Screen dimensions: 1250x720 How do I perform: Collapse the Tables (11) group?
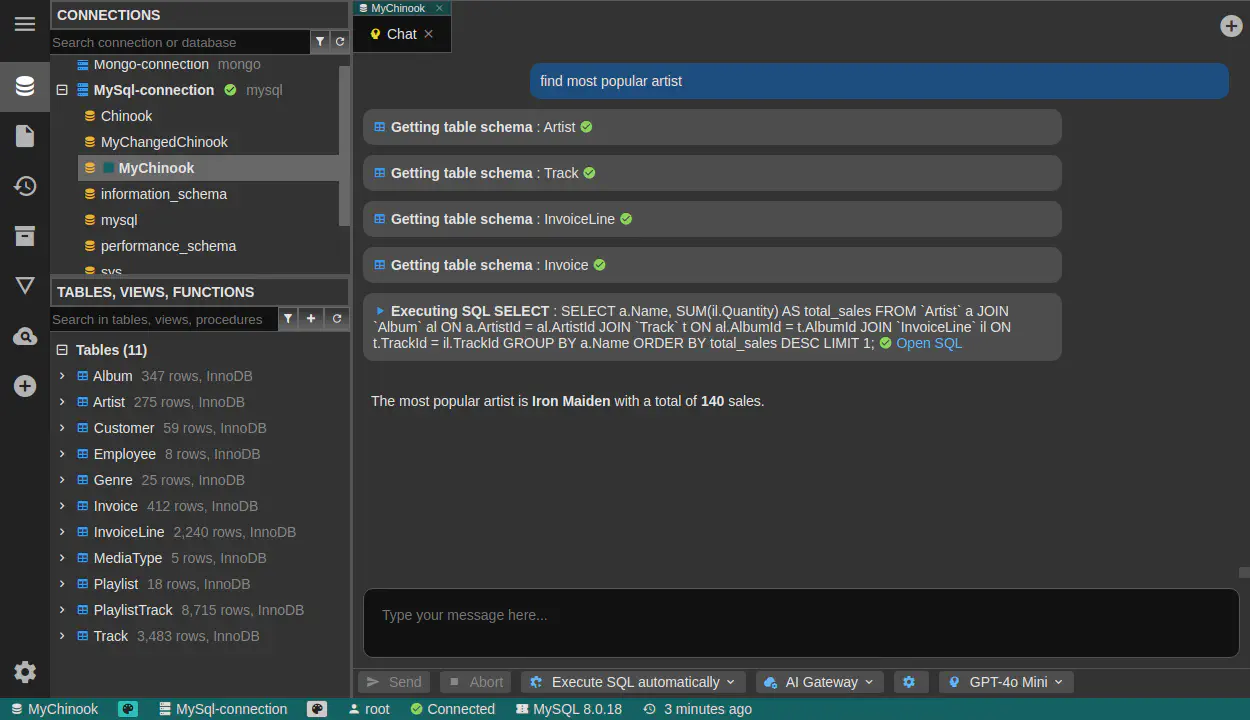tap(62, 350)
